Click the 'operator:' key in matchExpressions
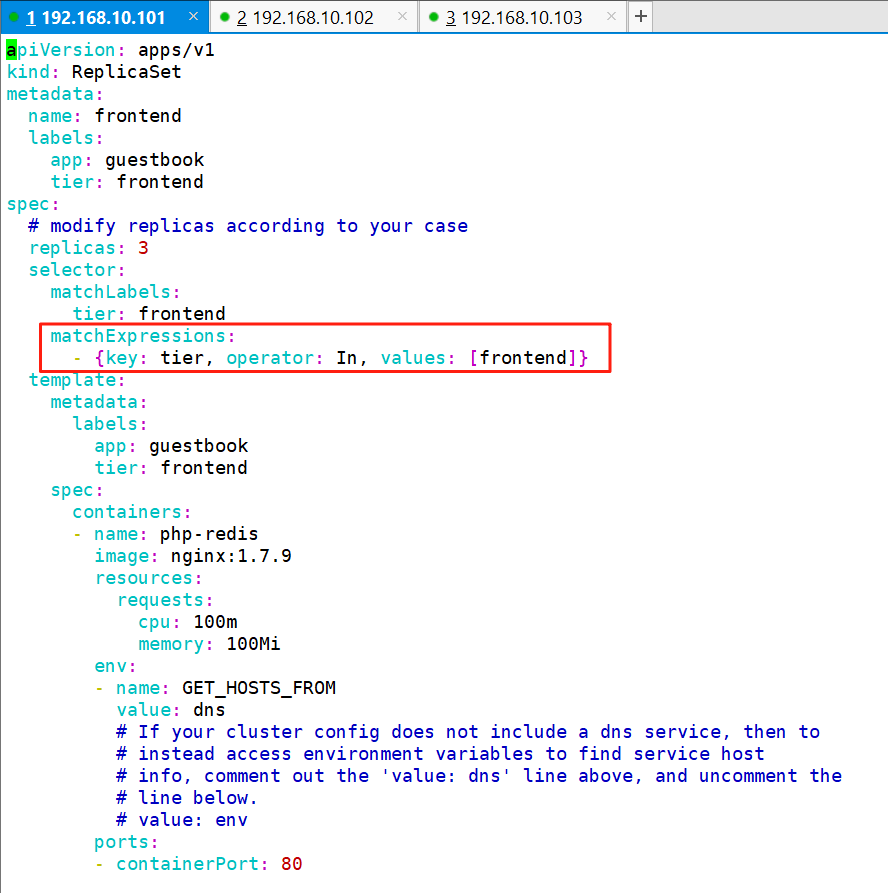This screenshot has width=888, height=893. click(x=275, y=358)
